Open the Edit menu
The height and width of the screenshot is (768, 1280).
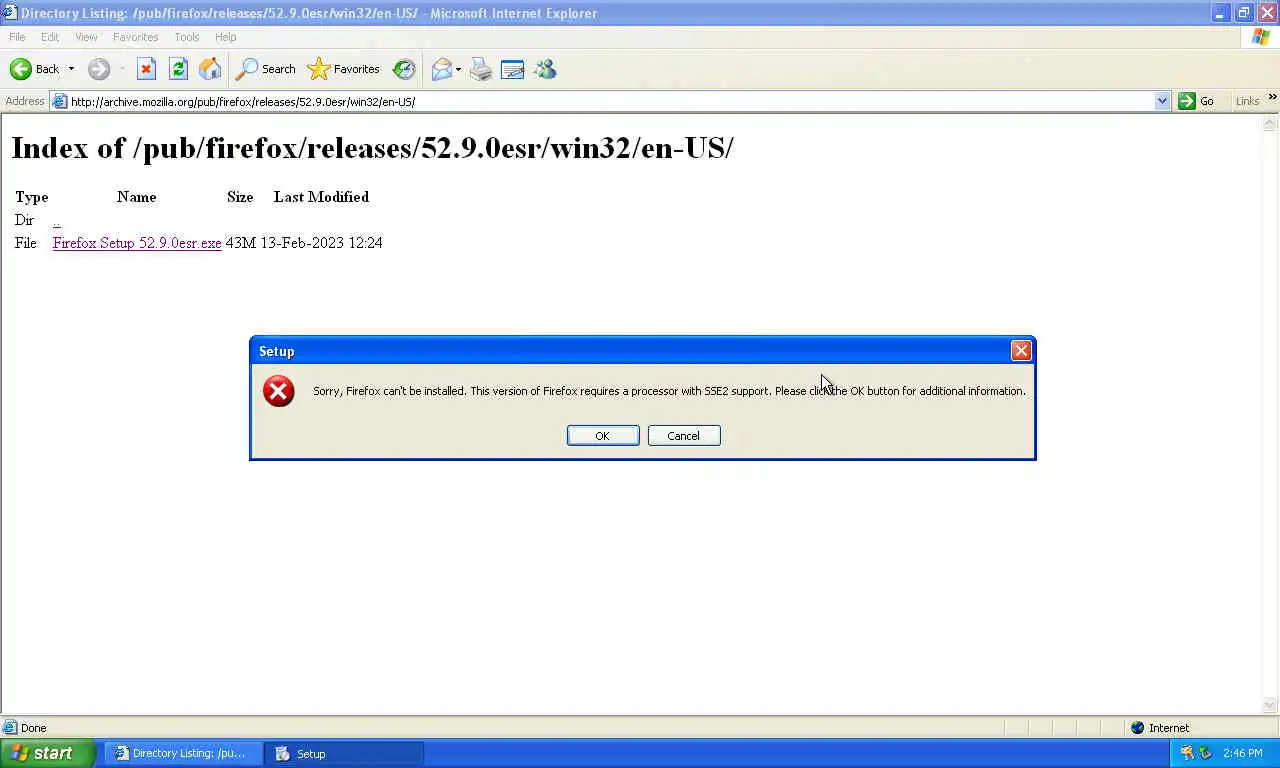point(50,37)
